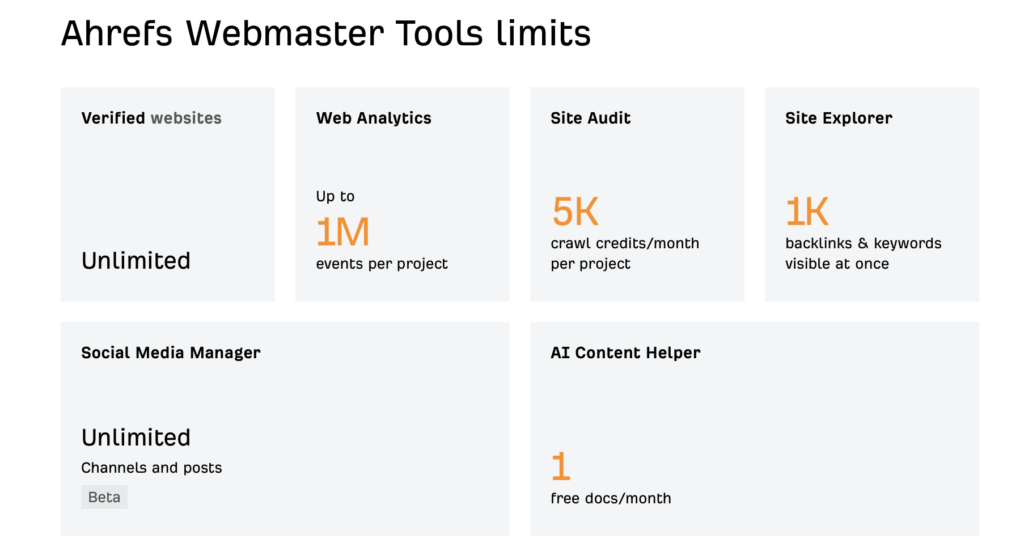The image size is (1024, 560).
Task: Click the orange 1M events figure
Action: click(x=343, y=232)
